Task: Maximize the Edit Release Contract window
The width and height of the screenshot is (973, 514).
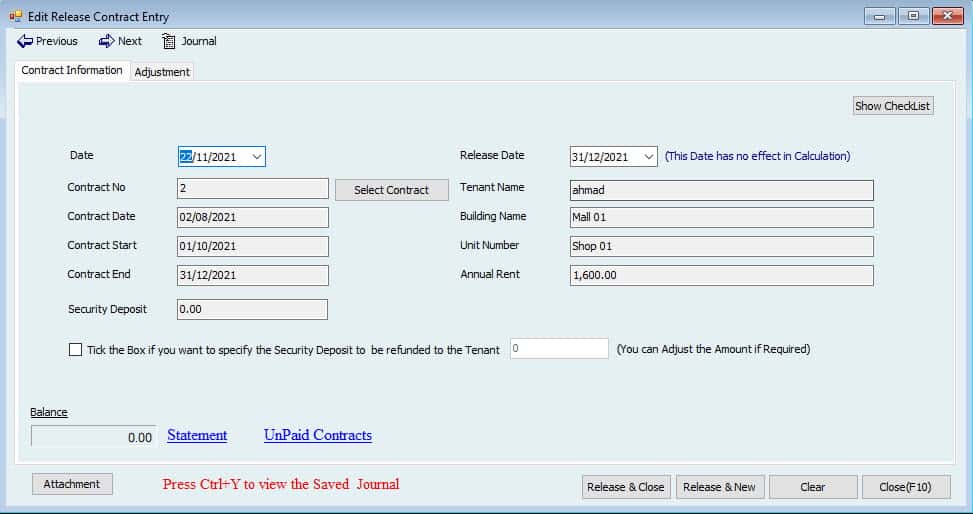Action: (913, 16)
